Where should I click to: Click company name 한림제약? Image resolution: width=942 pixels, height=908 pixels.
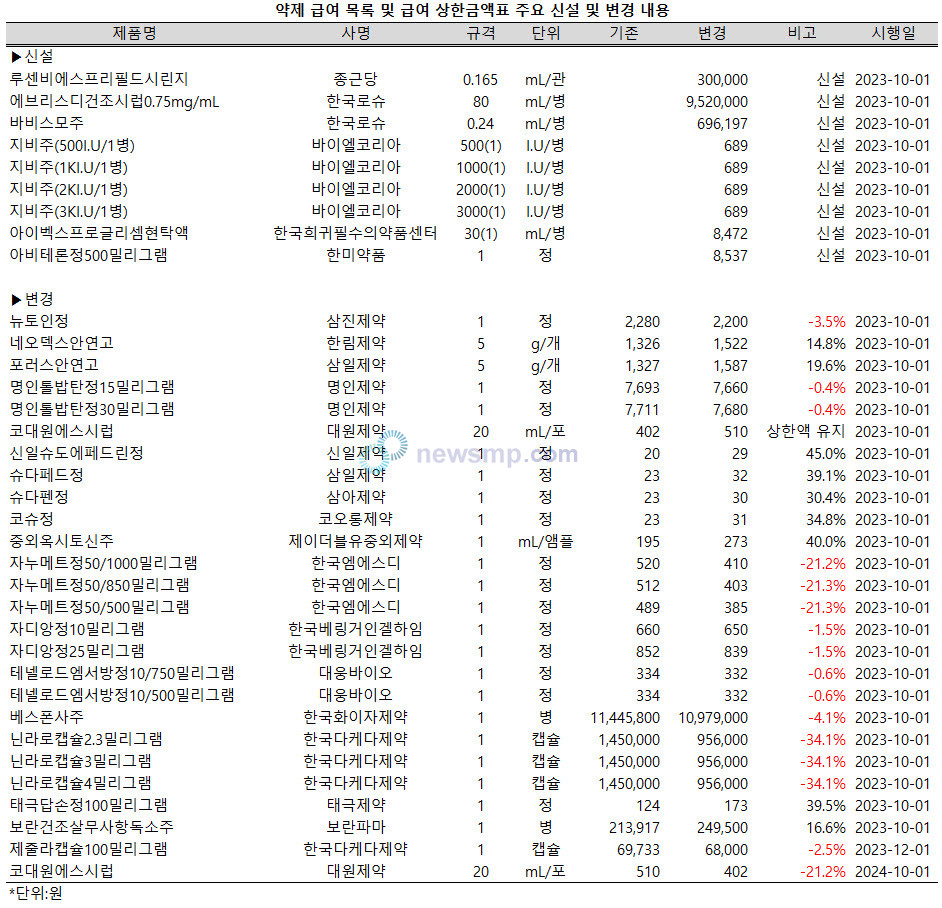(356, 343)
